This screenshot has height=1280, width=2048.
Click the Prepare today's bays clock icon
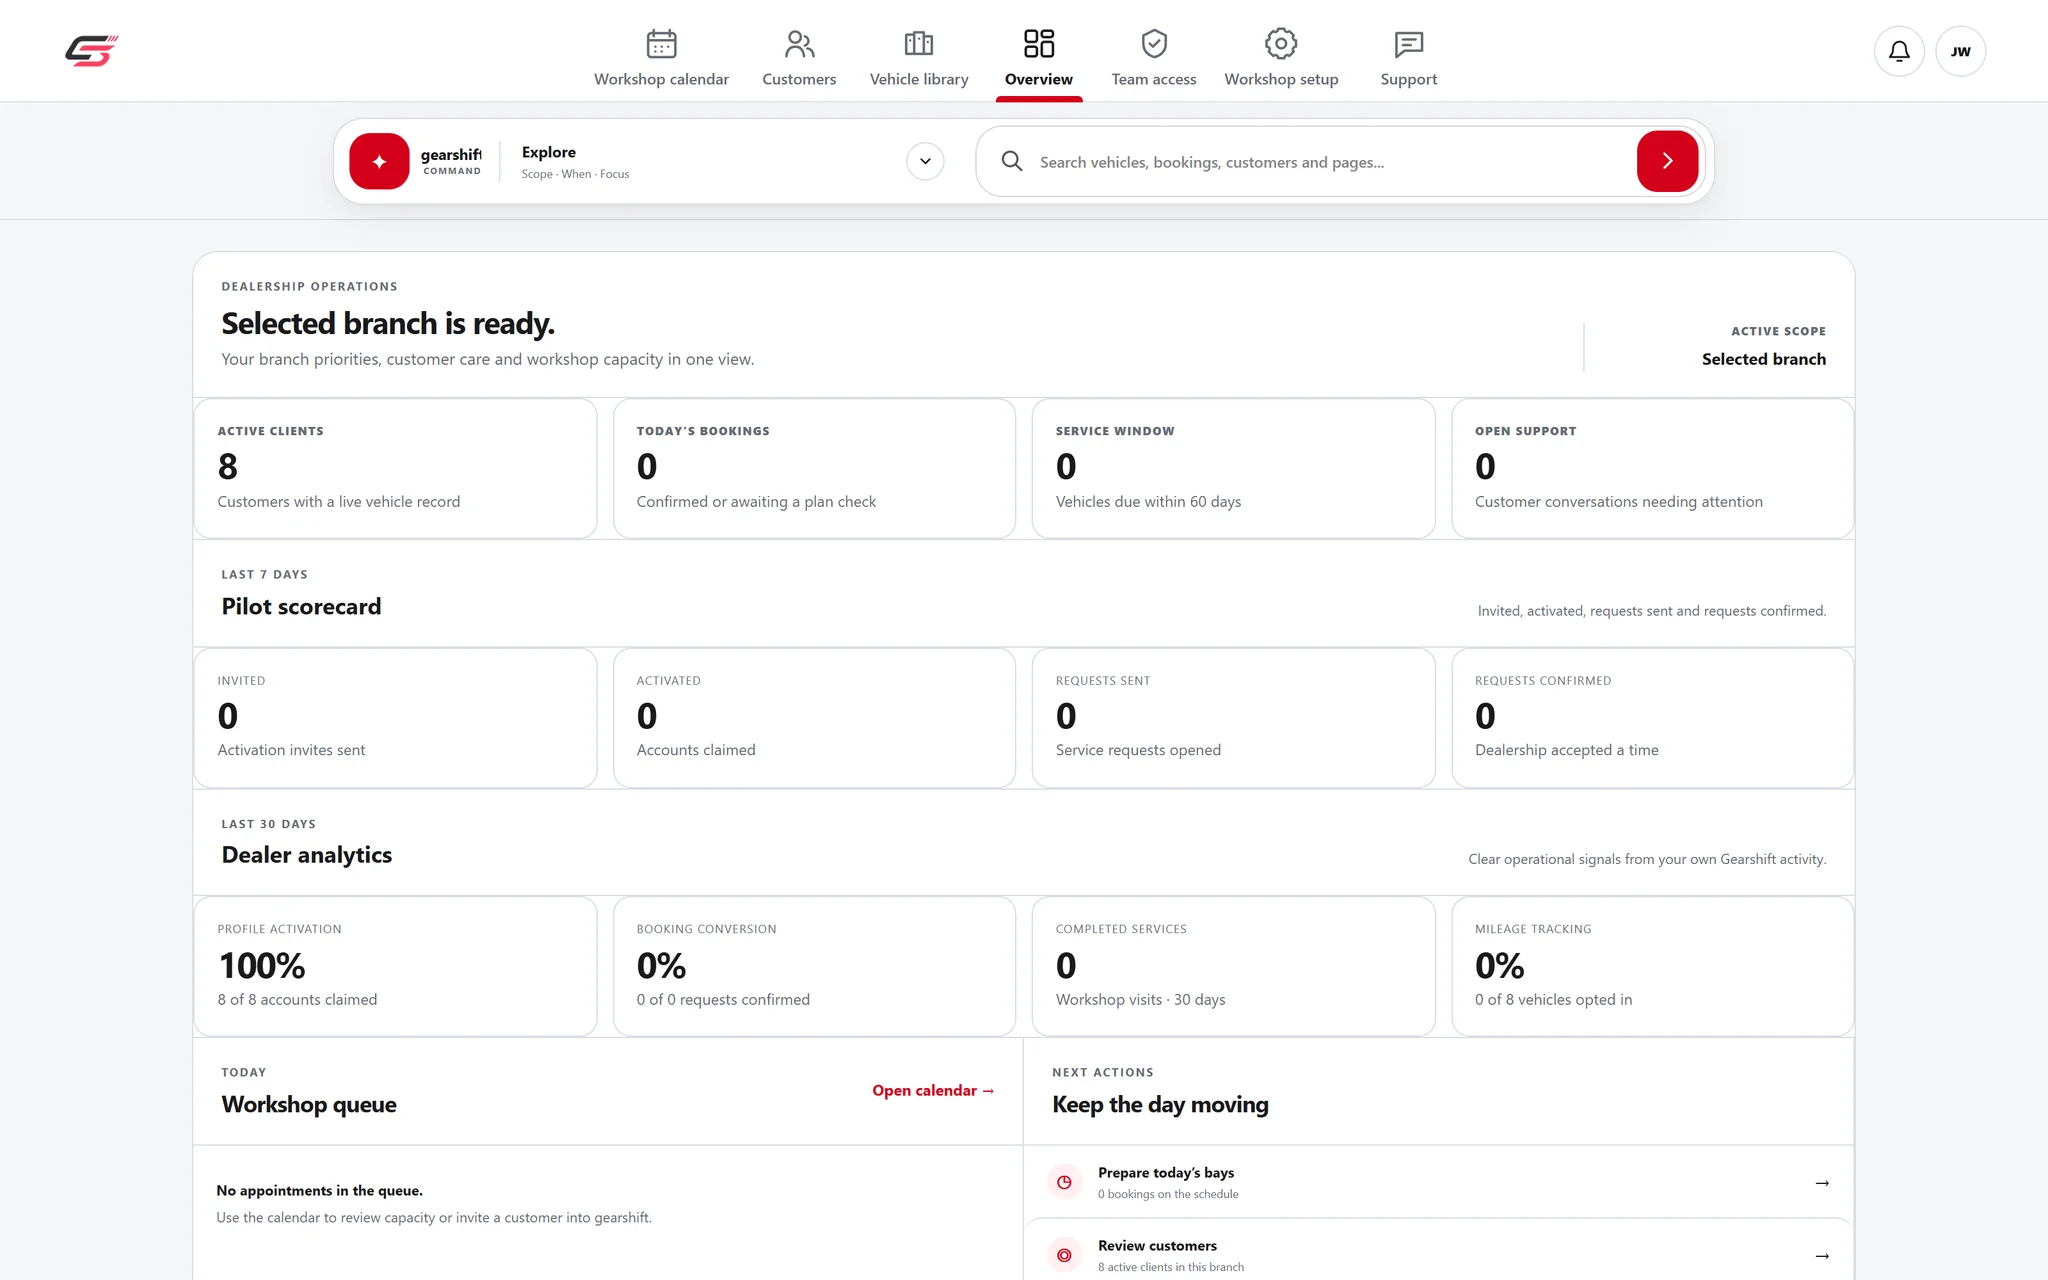(1064, 1182)
